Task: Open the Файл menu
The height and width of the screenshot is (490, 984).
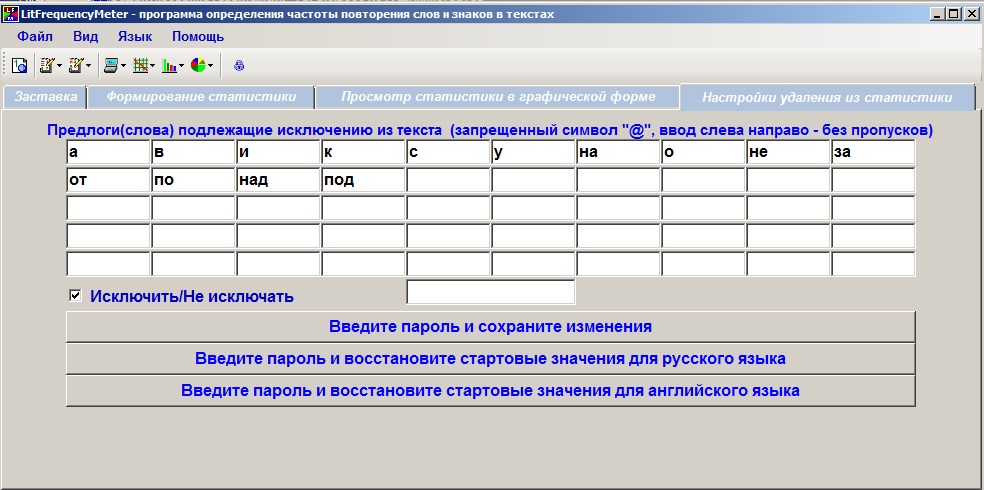Action: [x=35, y=36]
